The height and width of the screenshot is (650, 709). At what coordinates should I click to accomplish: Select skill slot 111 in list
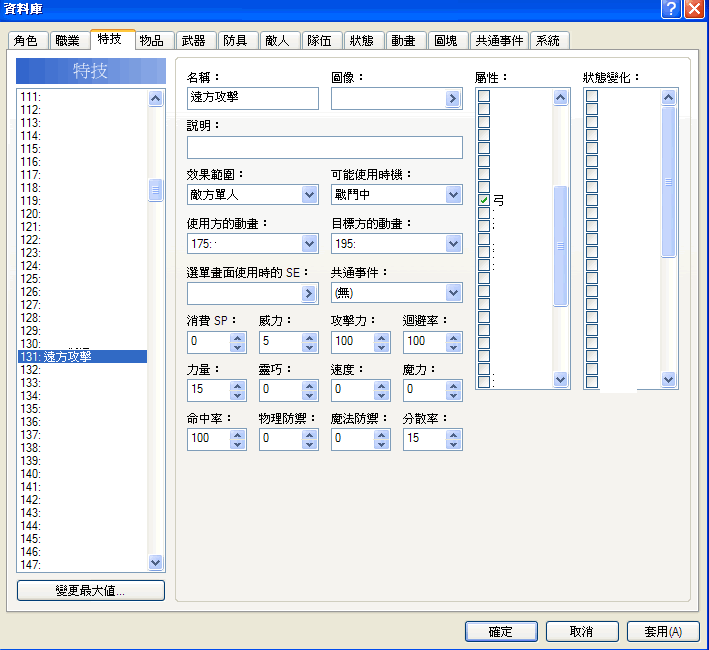click(x=82, y=96)
